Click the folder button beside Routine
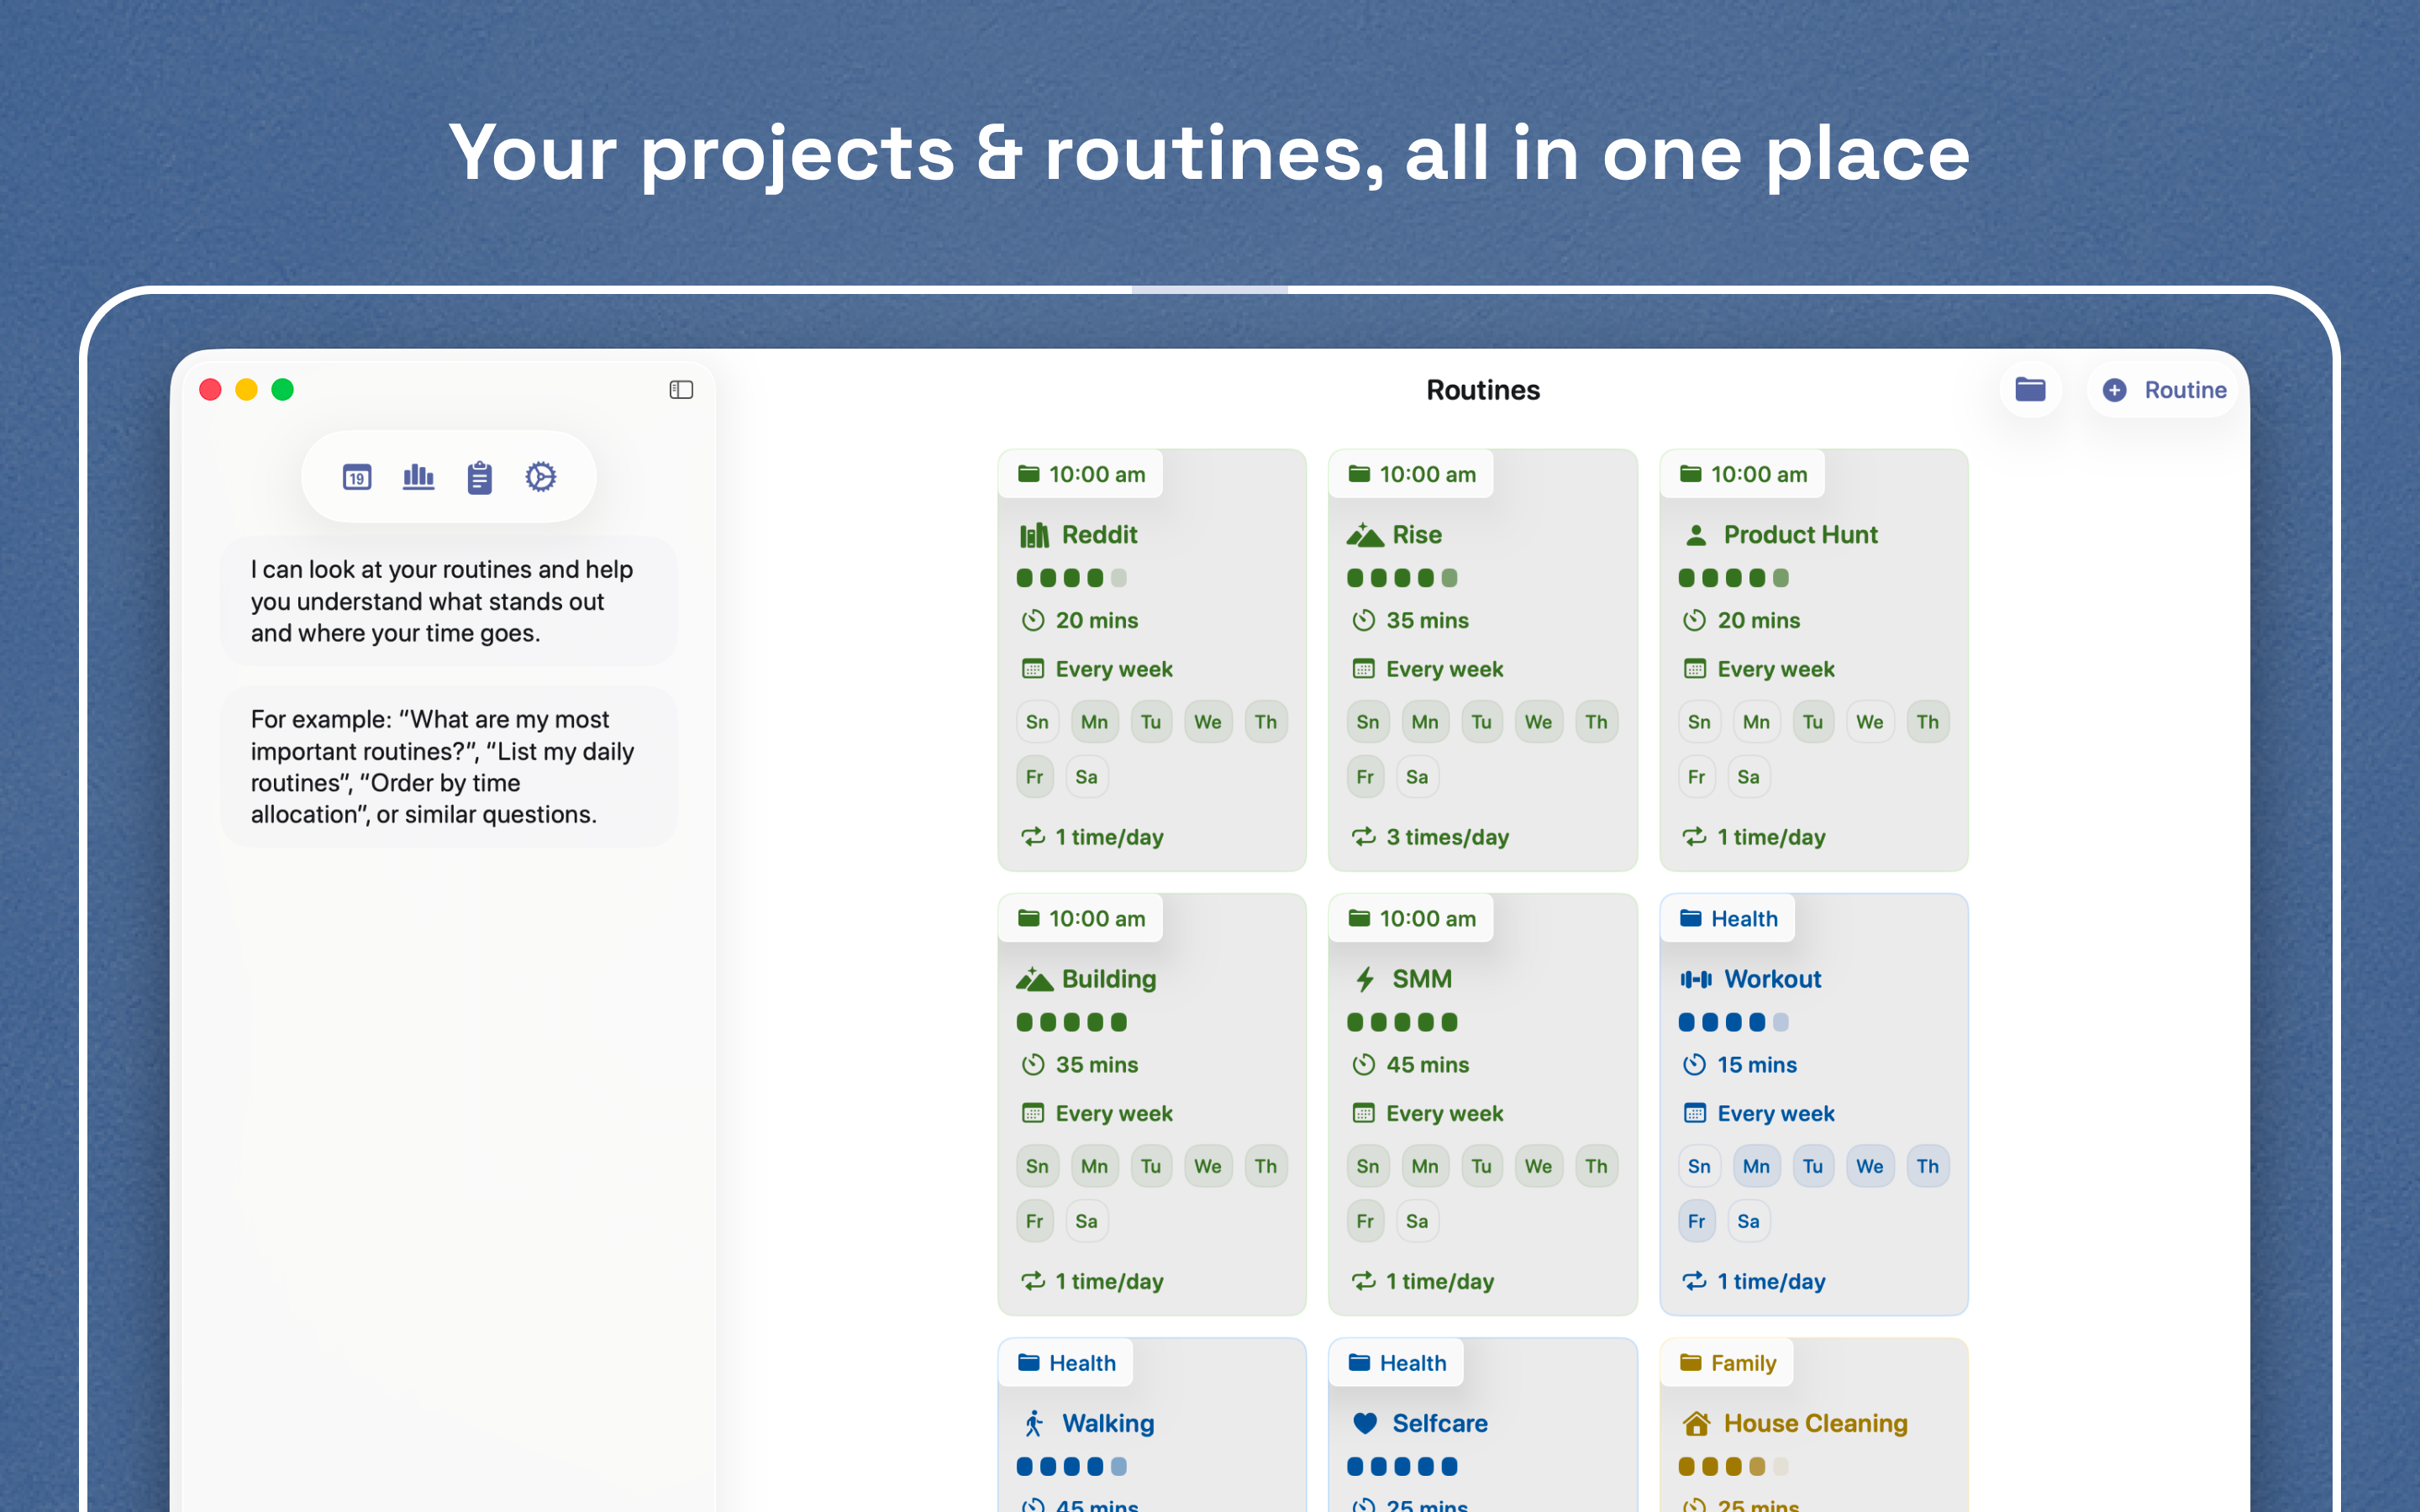This screenshot has height=1512, width=2420. (x=2030, y=390)
